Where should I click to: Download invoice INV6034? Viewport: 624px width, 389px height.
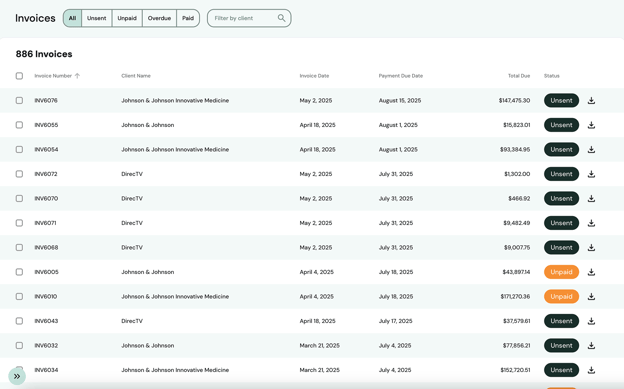tap(591, 370)
